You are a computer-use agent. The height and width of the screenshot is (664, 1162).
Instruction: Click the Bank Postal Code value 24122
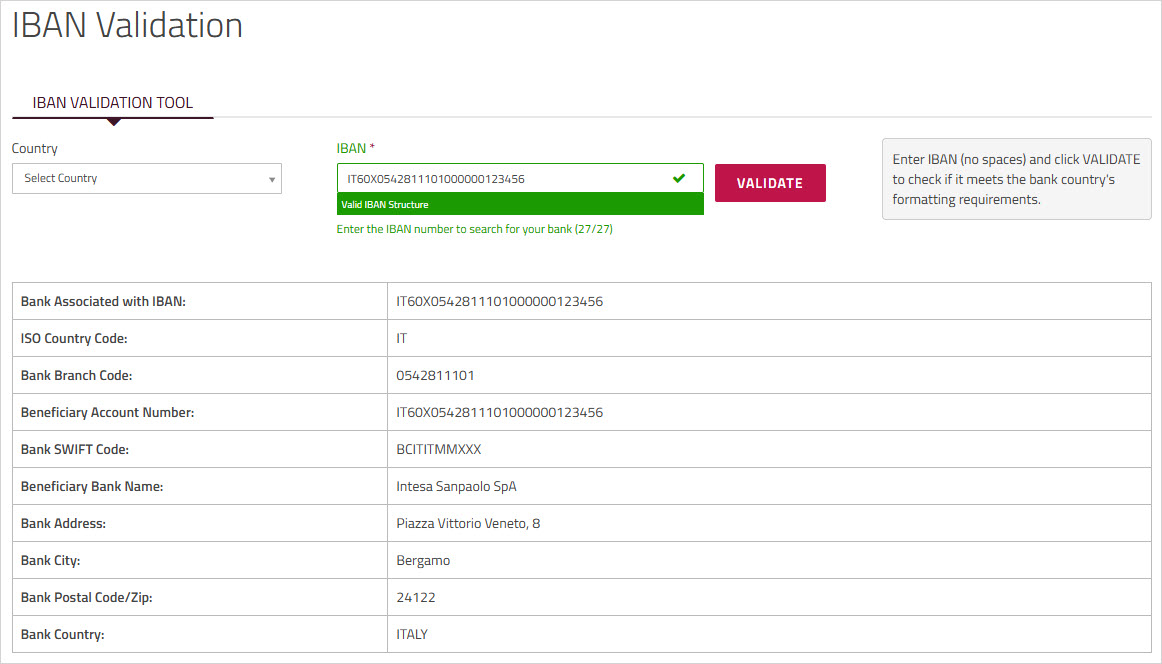coord(416,598)
